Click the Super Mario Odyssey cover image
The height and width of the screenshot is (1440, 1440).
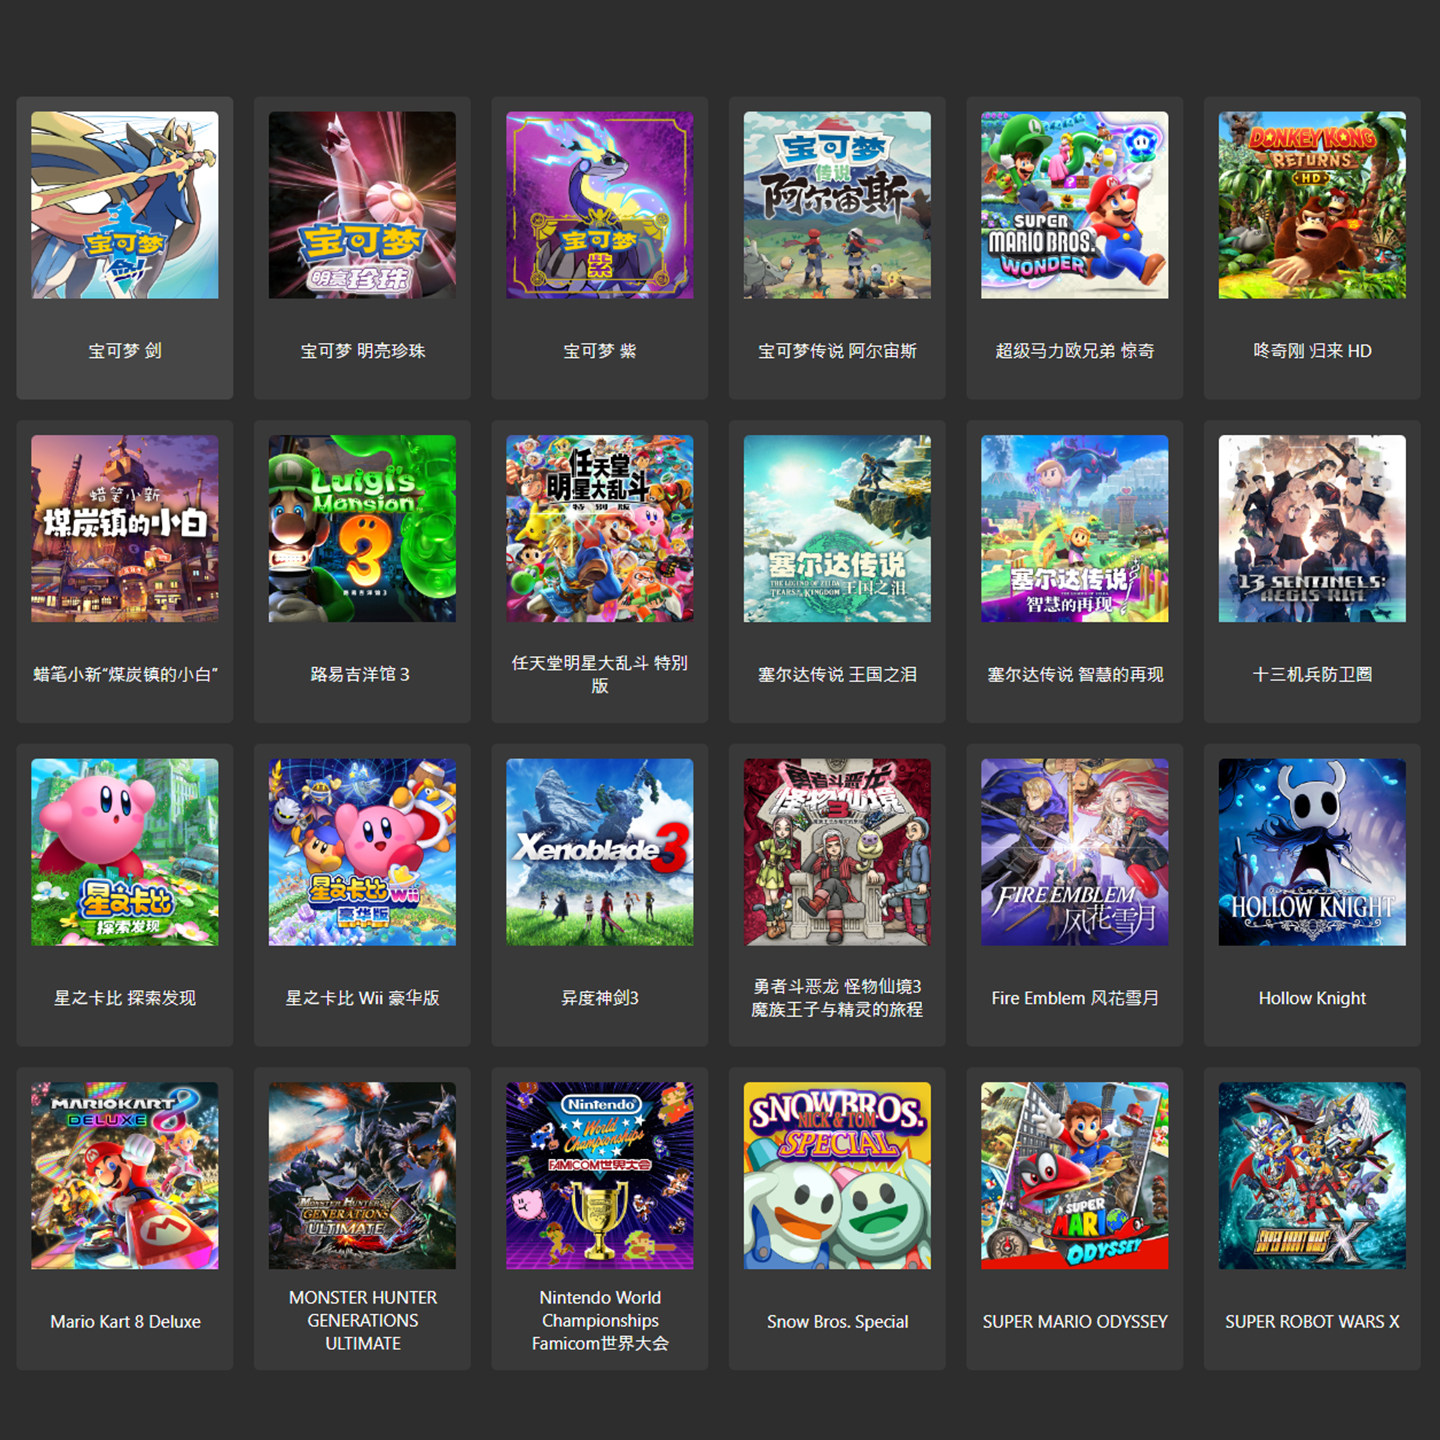point(1075,1176)
